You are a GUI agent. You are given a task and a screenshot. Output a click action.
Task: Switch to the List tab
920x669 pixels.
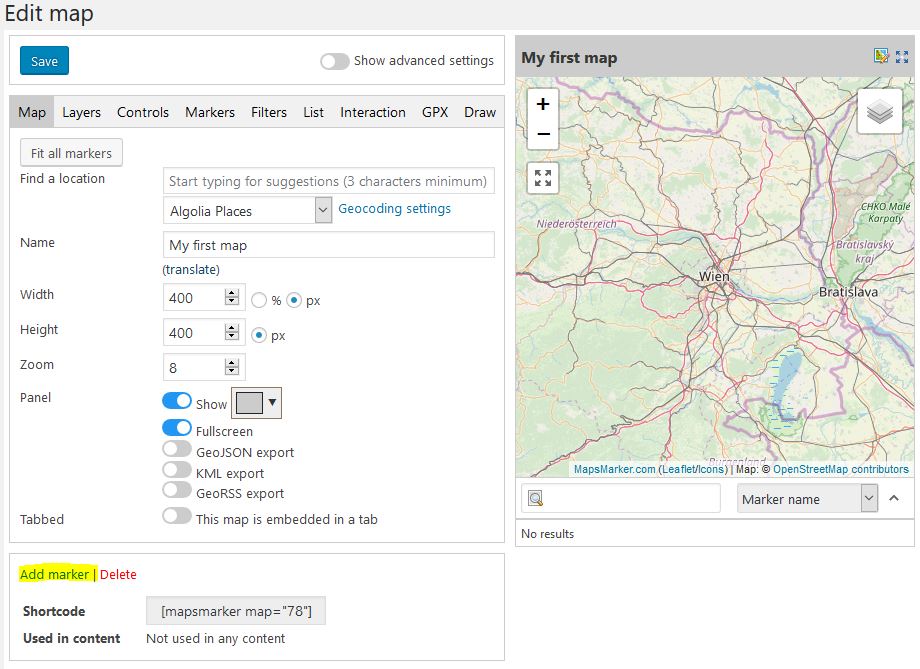(313, 112)
